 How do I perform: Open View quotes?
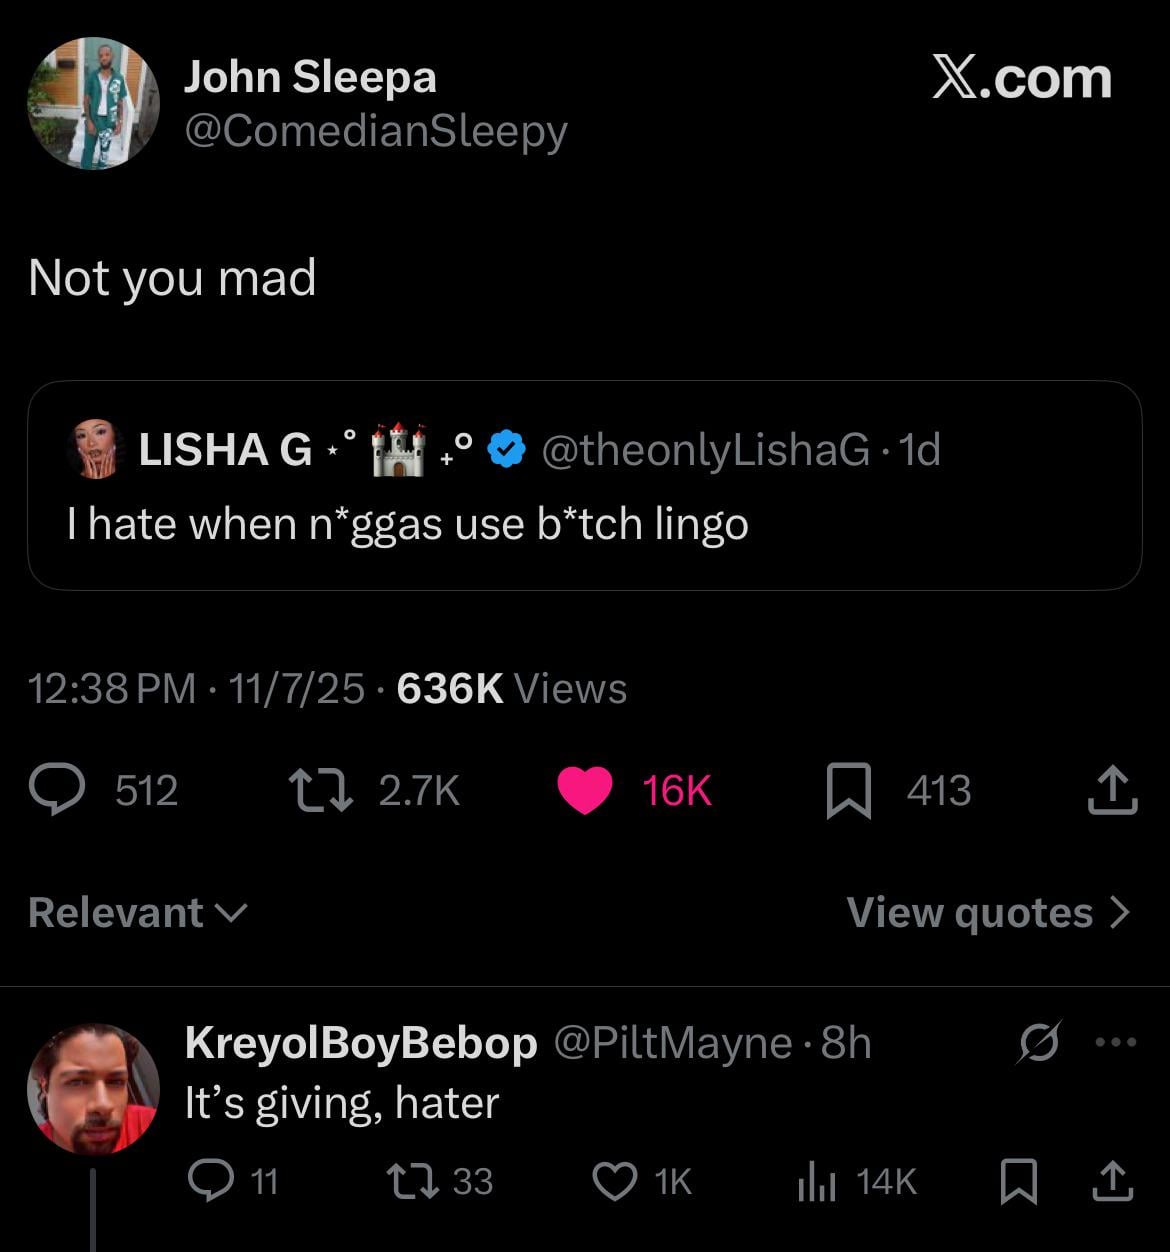(988, 912)
